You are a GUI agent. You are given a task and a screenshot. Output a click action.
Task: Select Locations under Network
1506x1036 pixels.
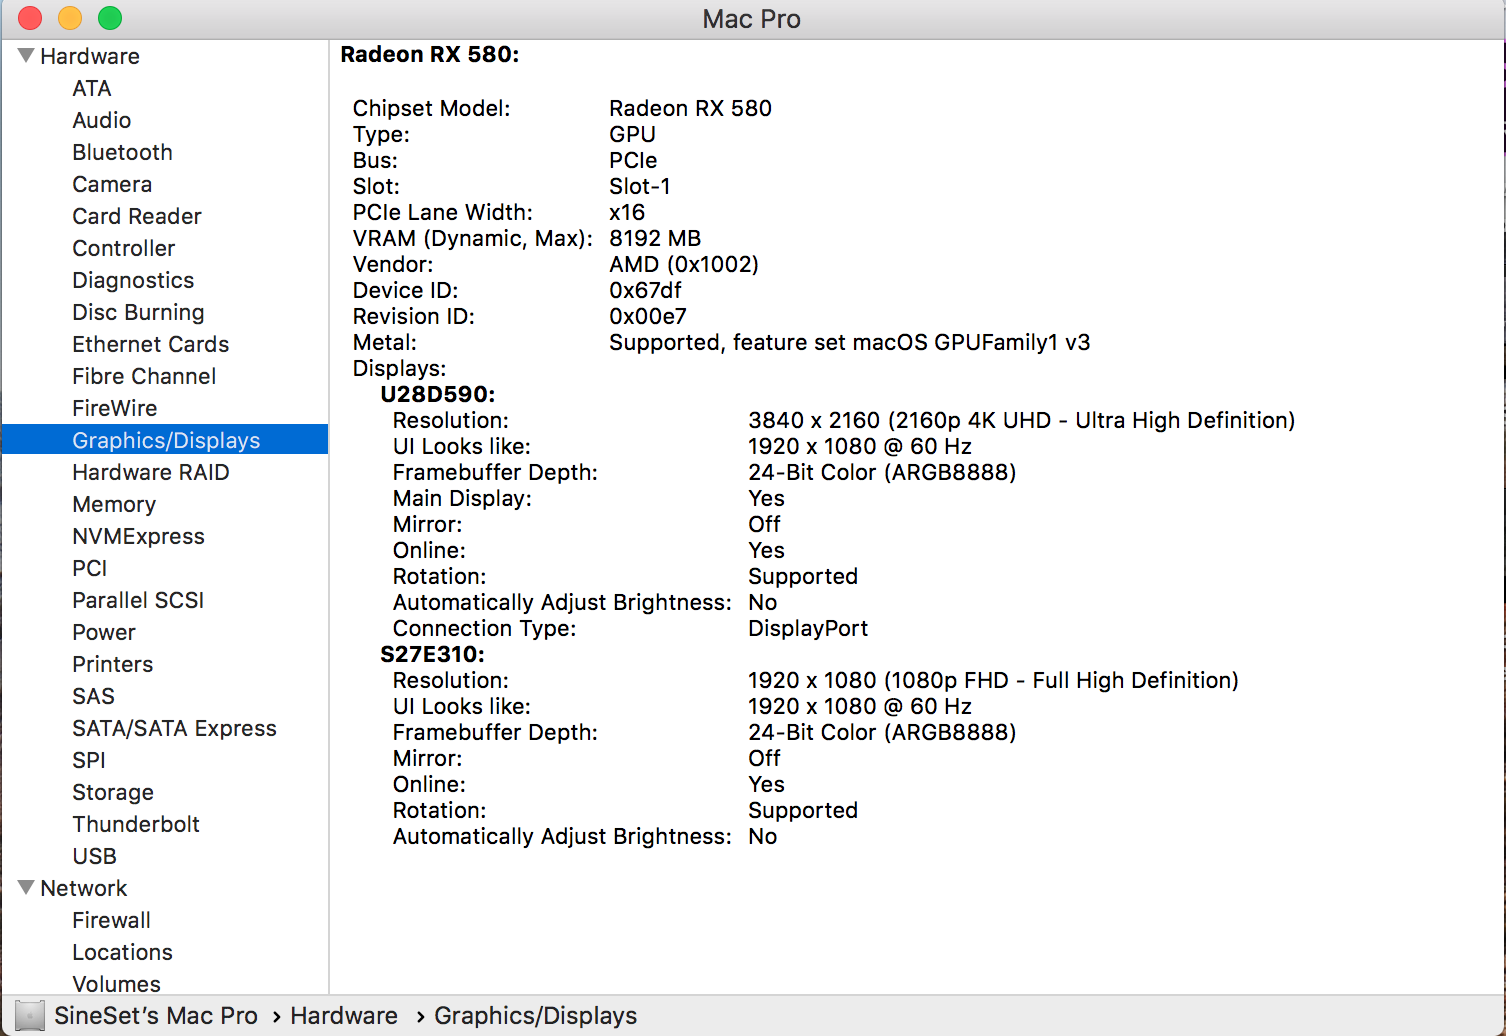point(122,952)
